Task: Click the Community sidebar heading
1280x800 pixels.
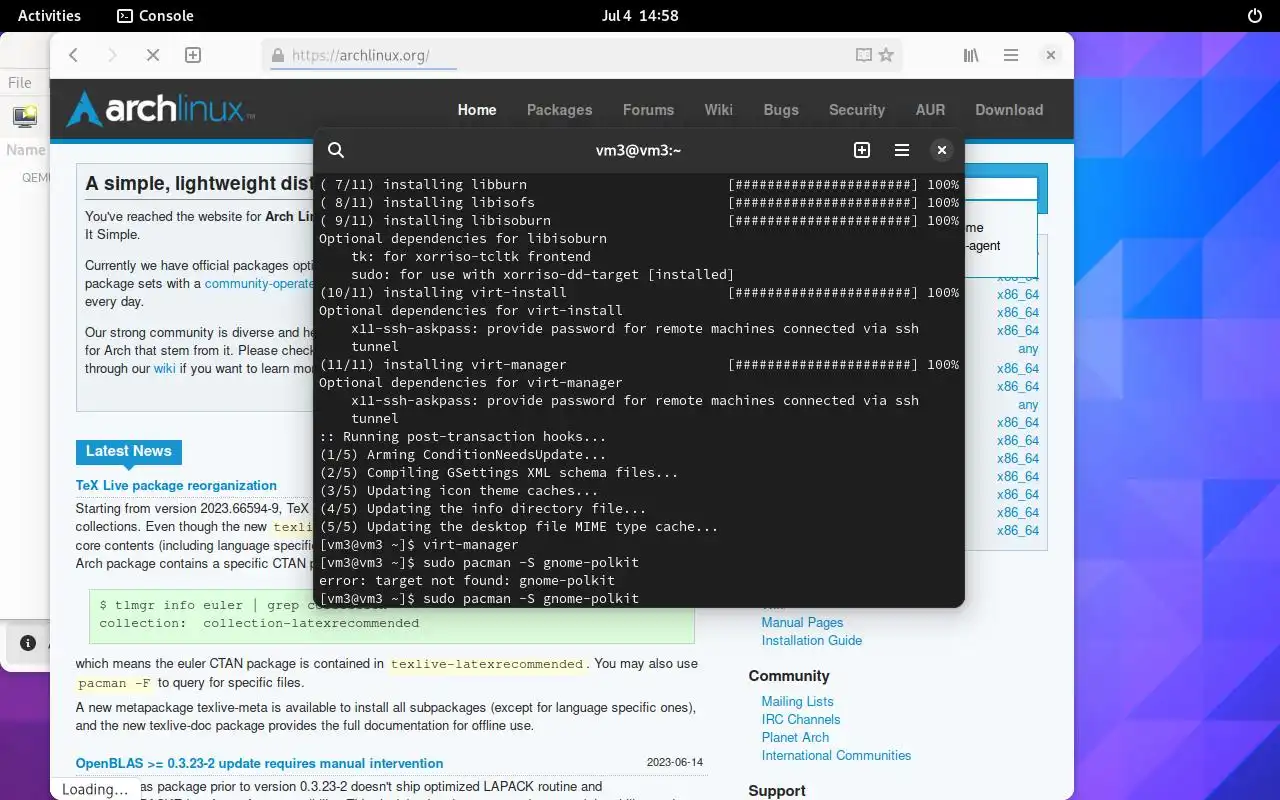Action: point(789,676)
